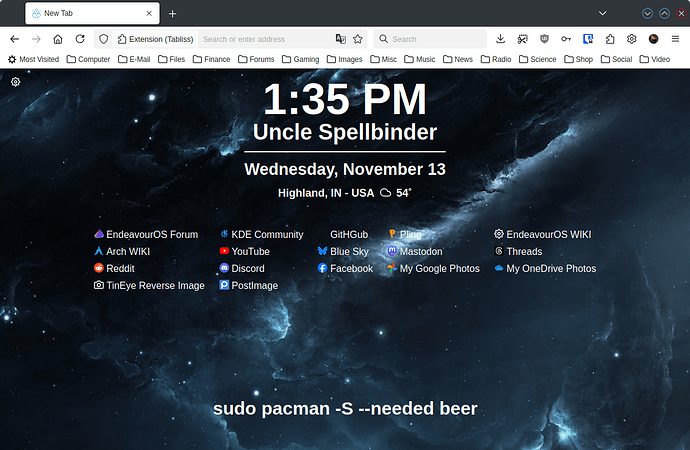Viewport: 690px width, 450px height.
Task: Open the Downloads arrow icon
Action: (500, 39)
